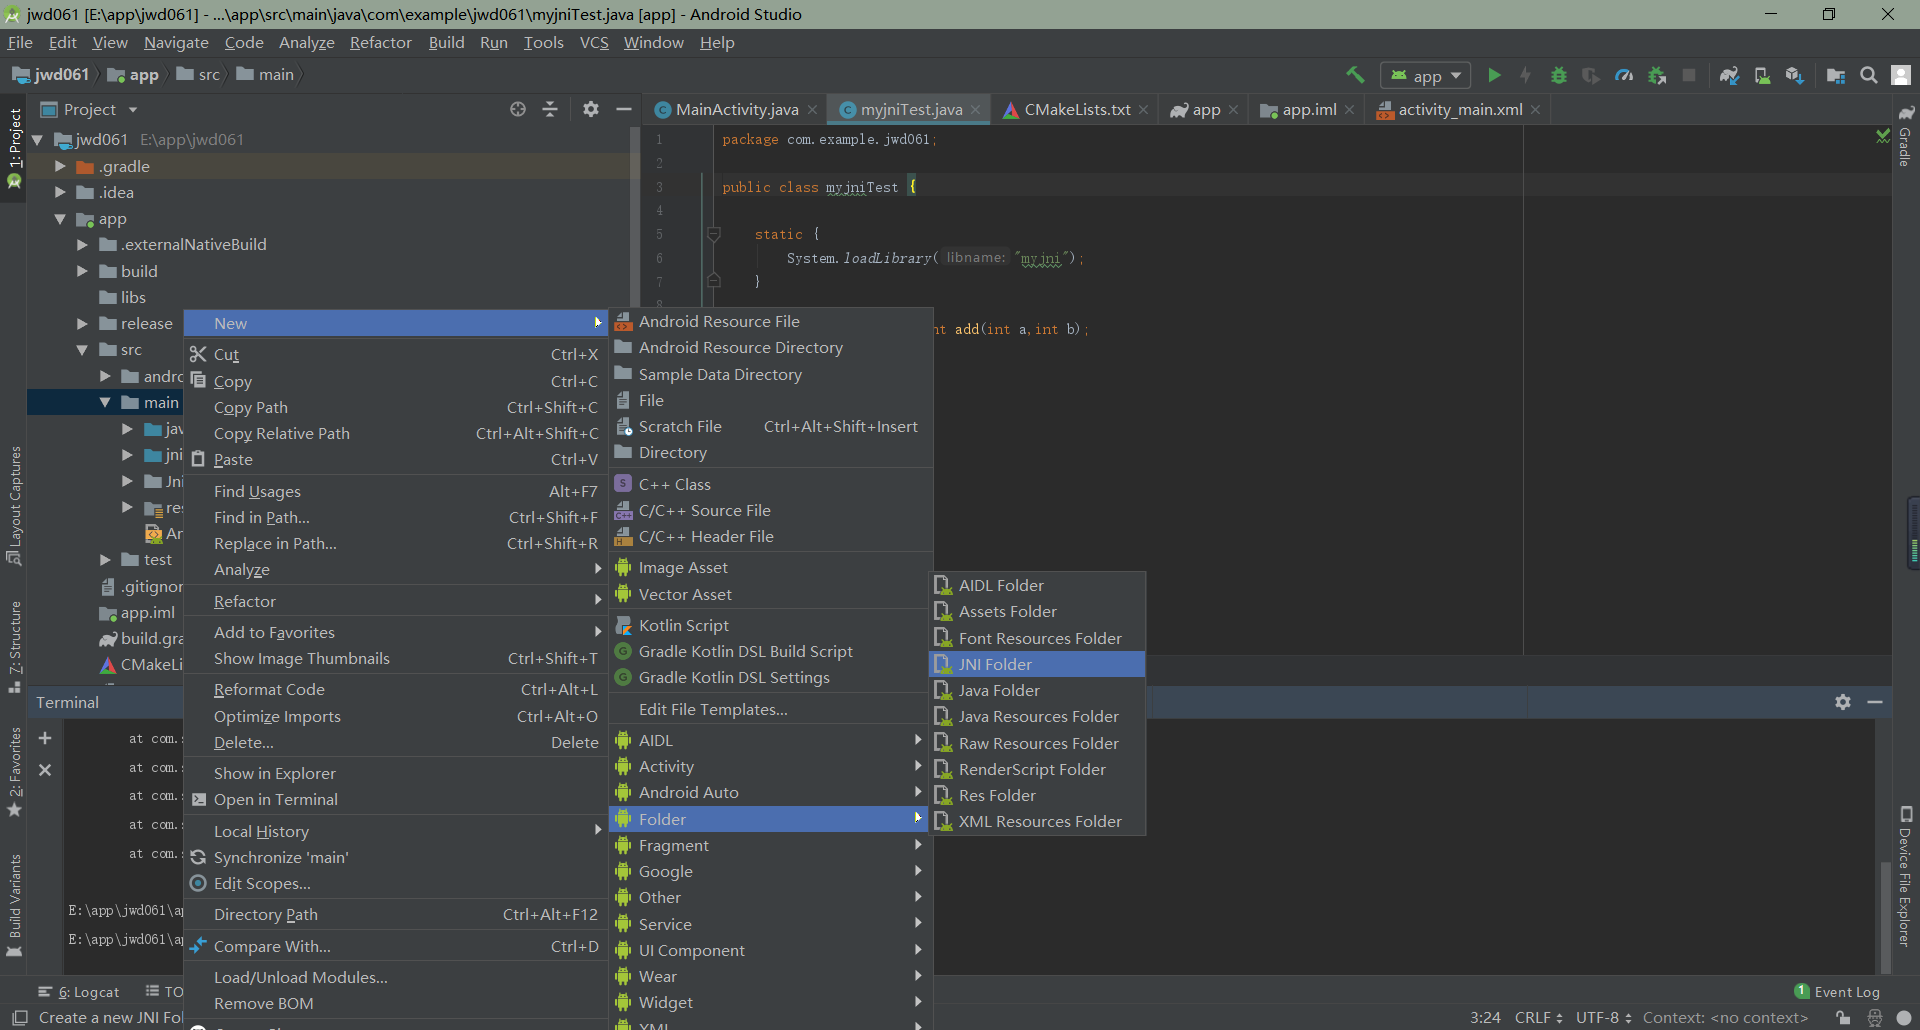This screenshot has width=1920, height=1030.
Task: Open the Refactor menu in menu bar
Action: coord(380,42)
